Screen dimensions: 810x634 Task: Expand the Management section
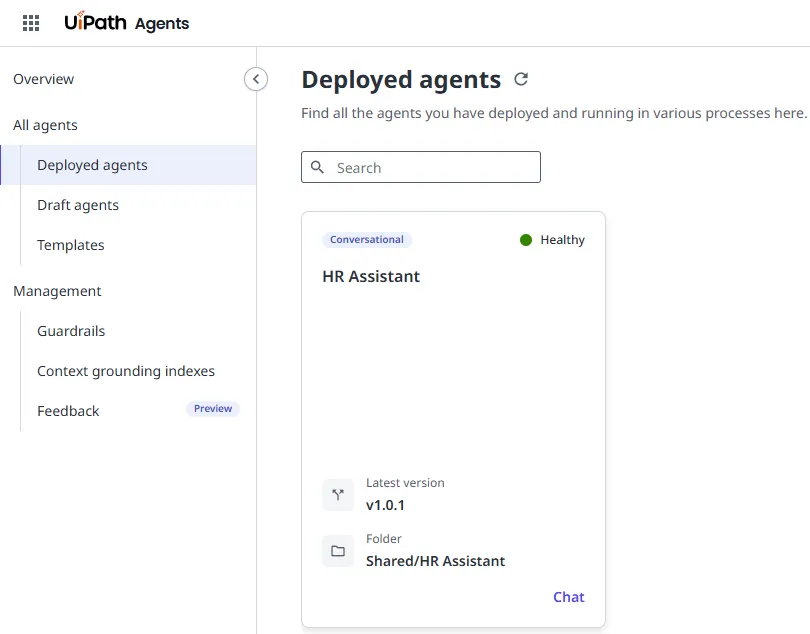pos(57,291)
